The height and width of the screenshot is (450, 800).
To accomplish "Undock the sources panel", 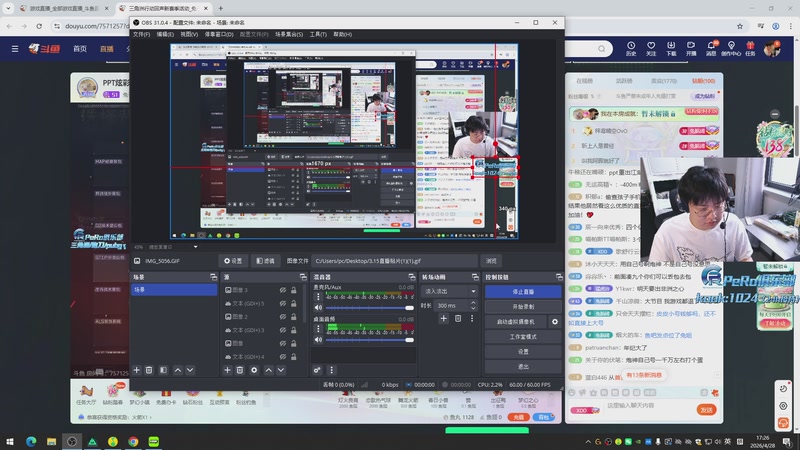I will (303, 277).
